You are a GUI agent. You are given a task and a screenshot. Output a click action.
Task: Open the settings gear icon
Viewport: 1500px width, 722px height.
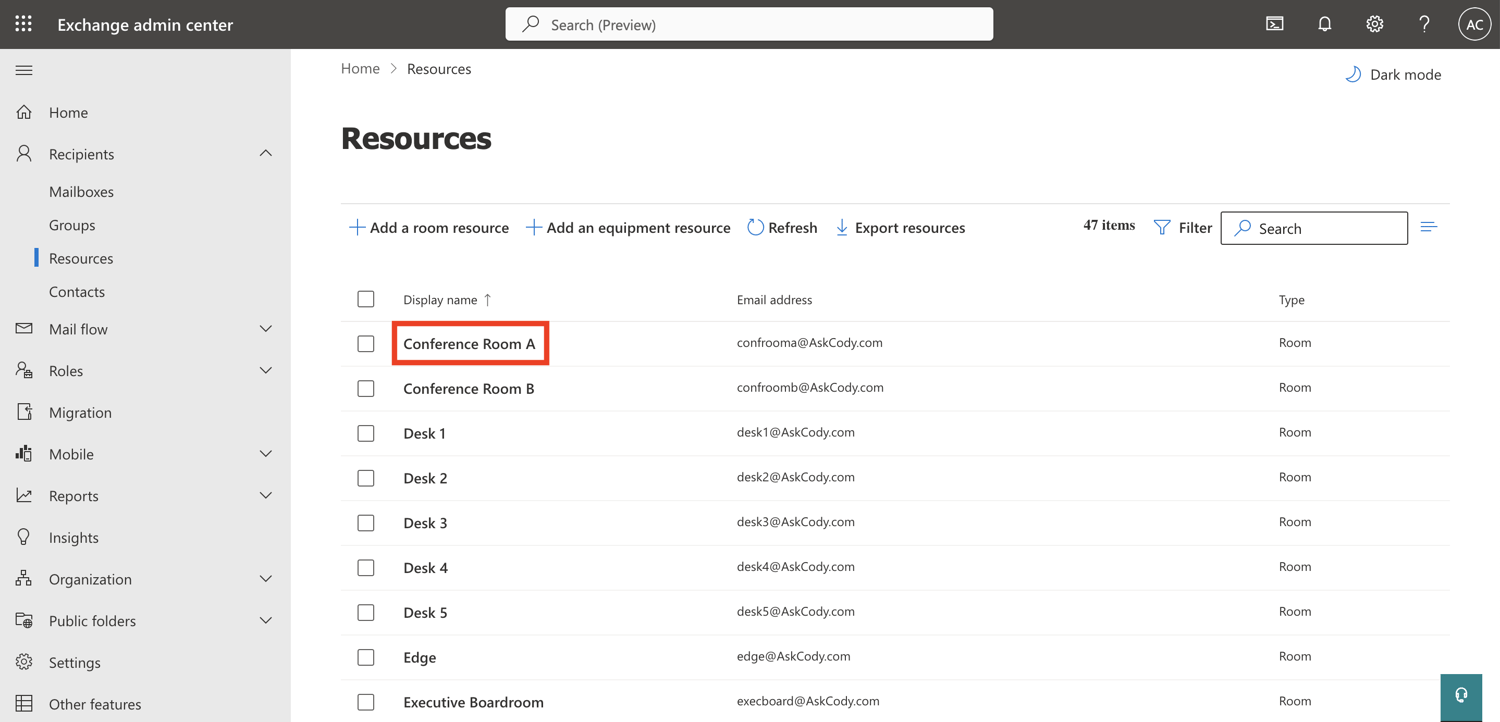pos(1374,23)
